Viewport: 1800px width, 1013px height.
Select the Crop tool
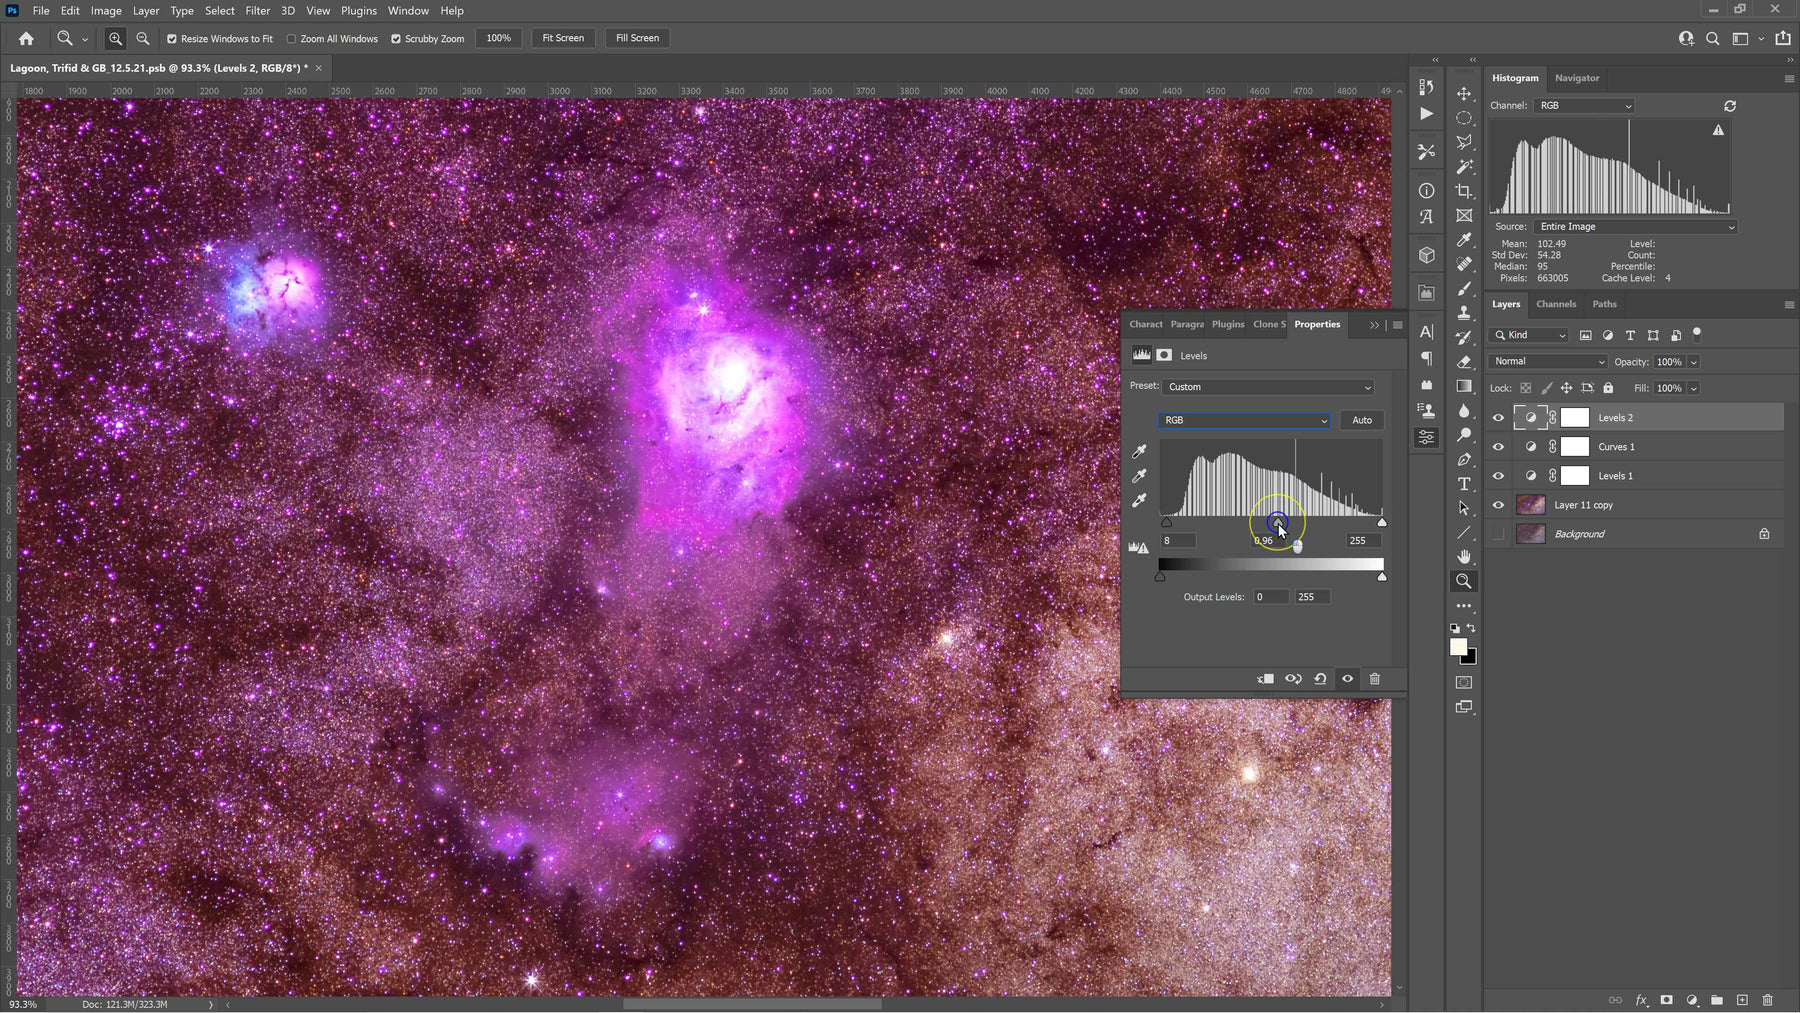1464,190
